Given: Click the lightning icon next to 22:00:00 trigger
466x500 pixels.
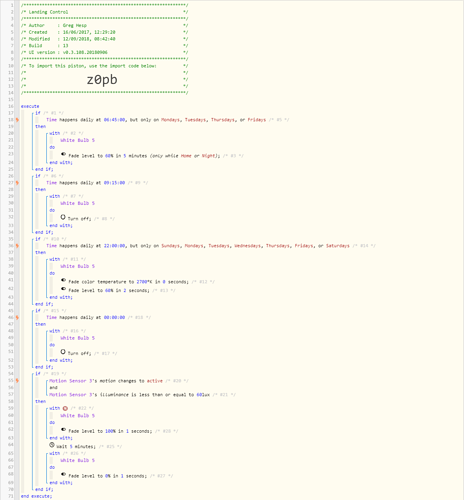Looking at the screenshot, I should 17,246.
